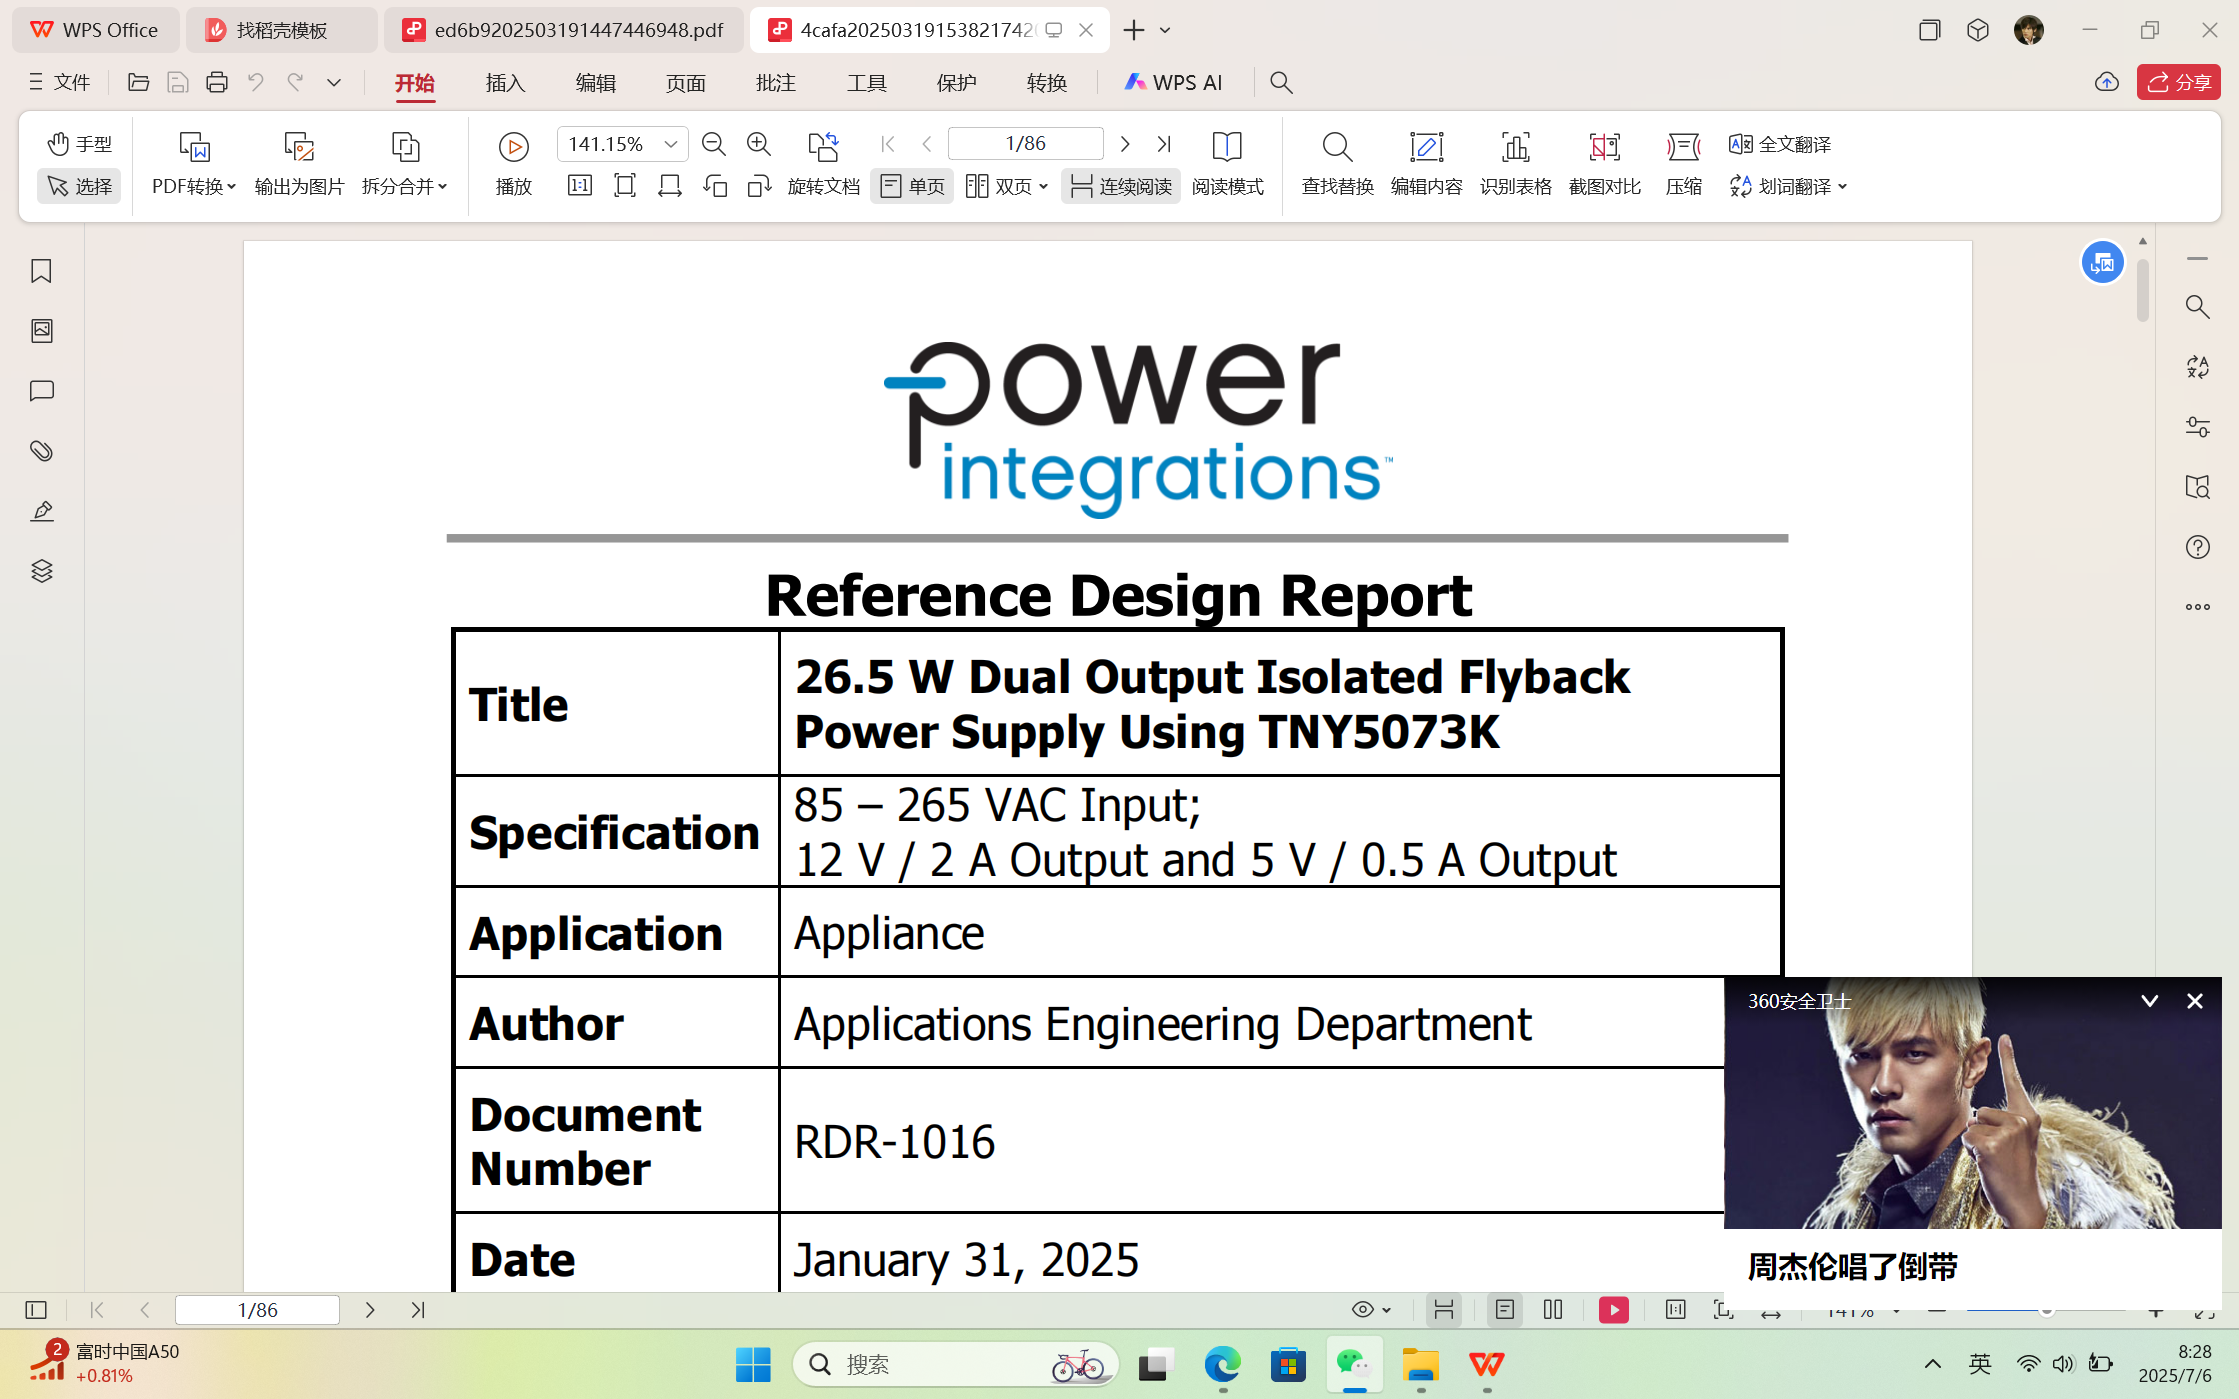Click the zoom out magnifier icon
The width and height of the screenshot is (2239, 1399).
click(x=714, y=144)
